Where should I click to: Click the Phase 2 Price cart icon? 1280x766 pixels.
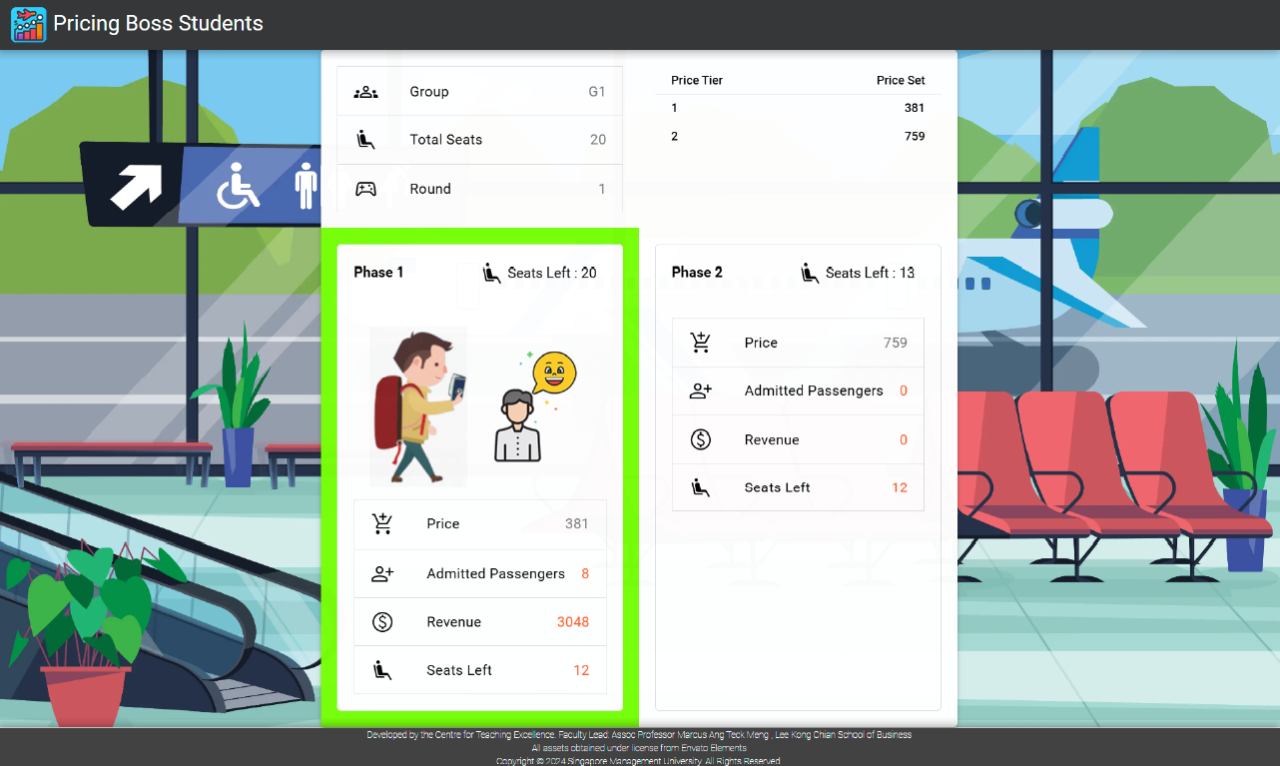[700, 343]
